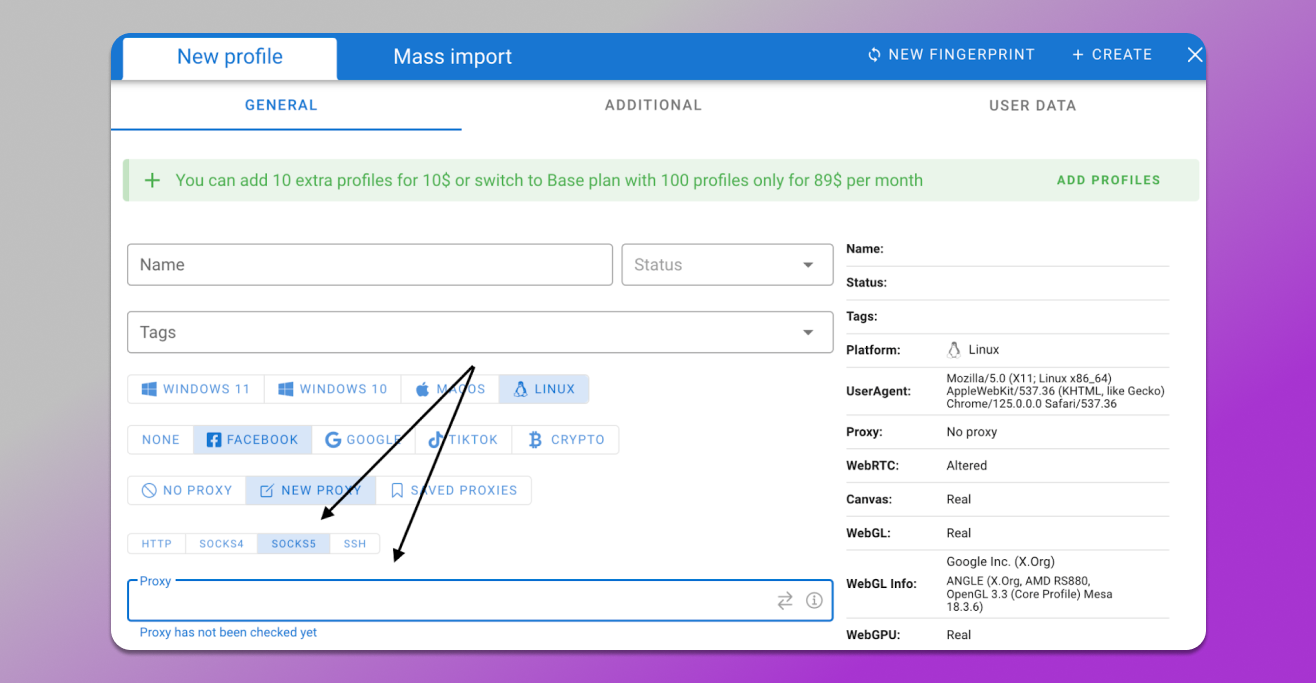Click the TikTok logo icon
This screenshot has width=1316, height=683.
point(436,440)
